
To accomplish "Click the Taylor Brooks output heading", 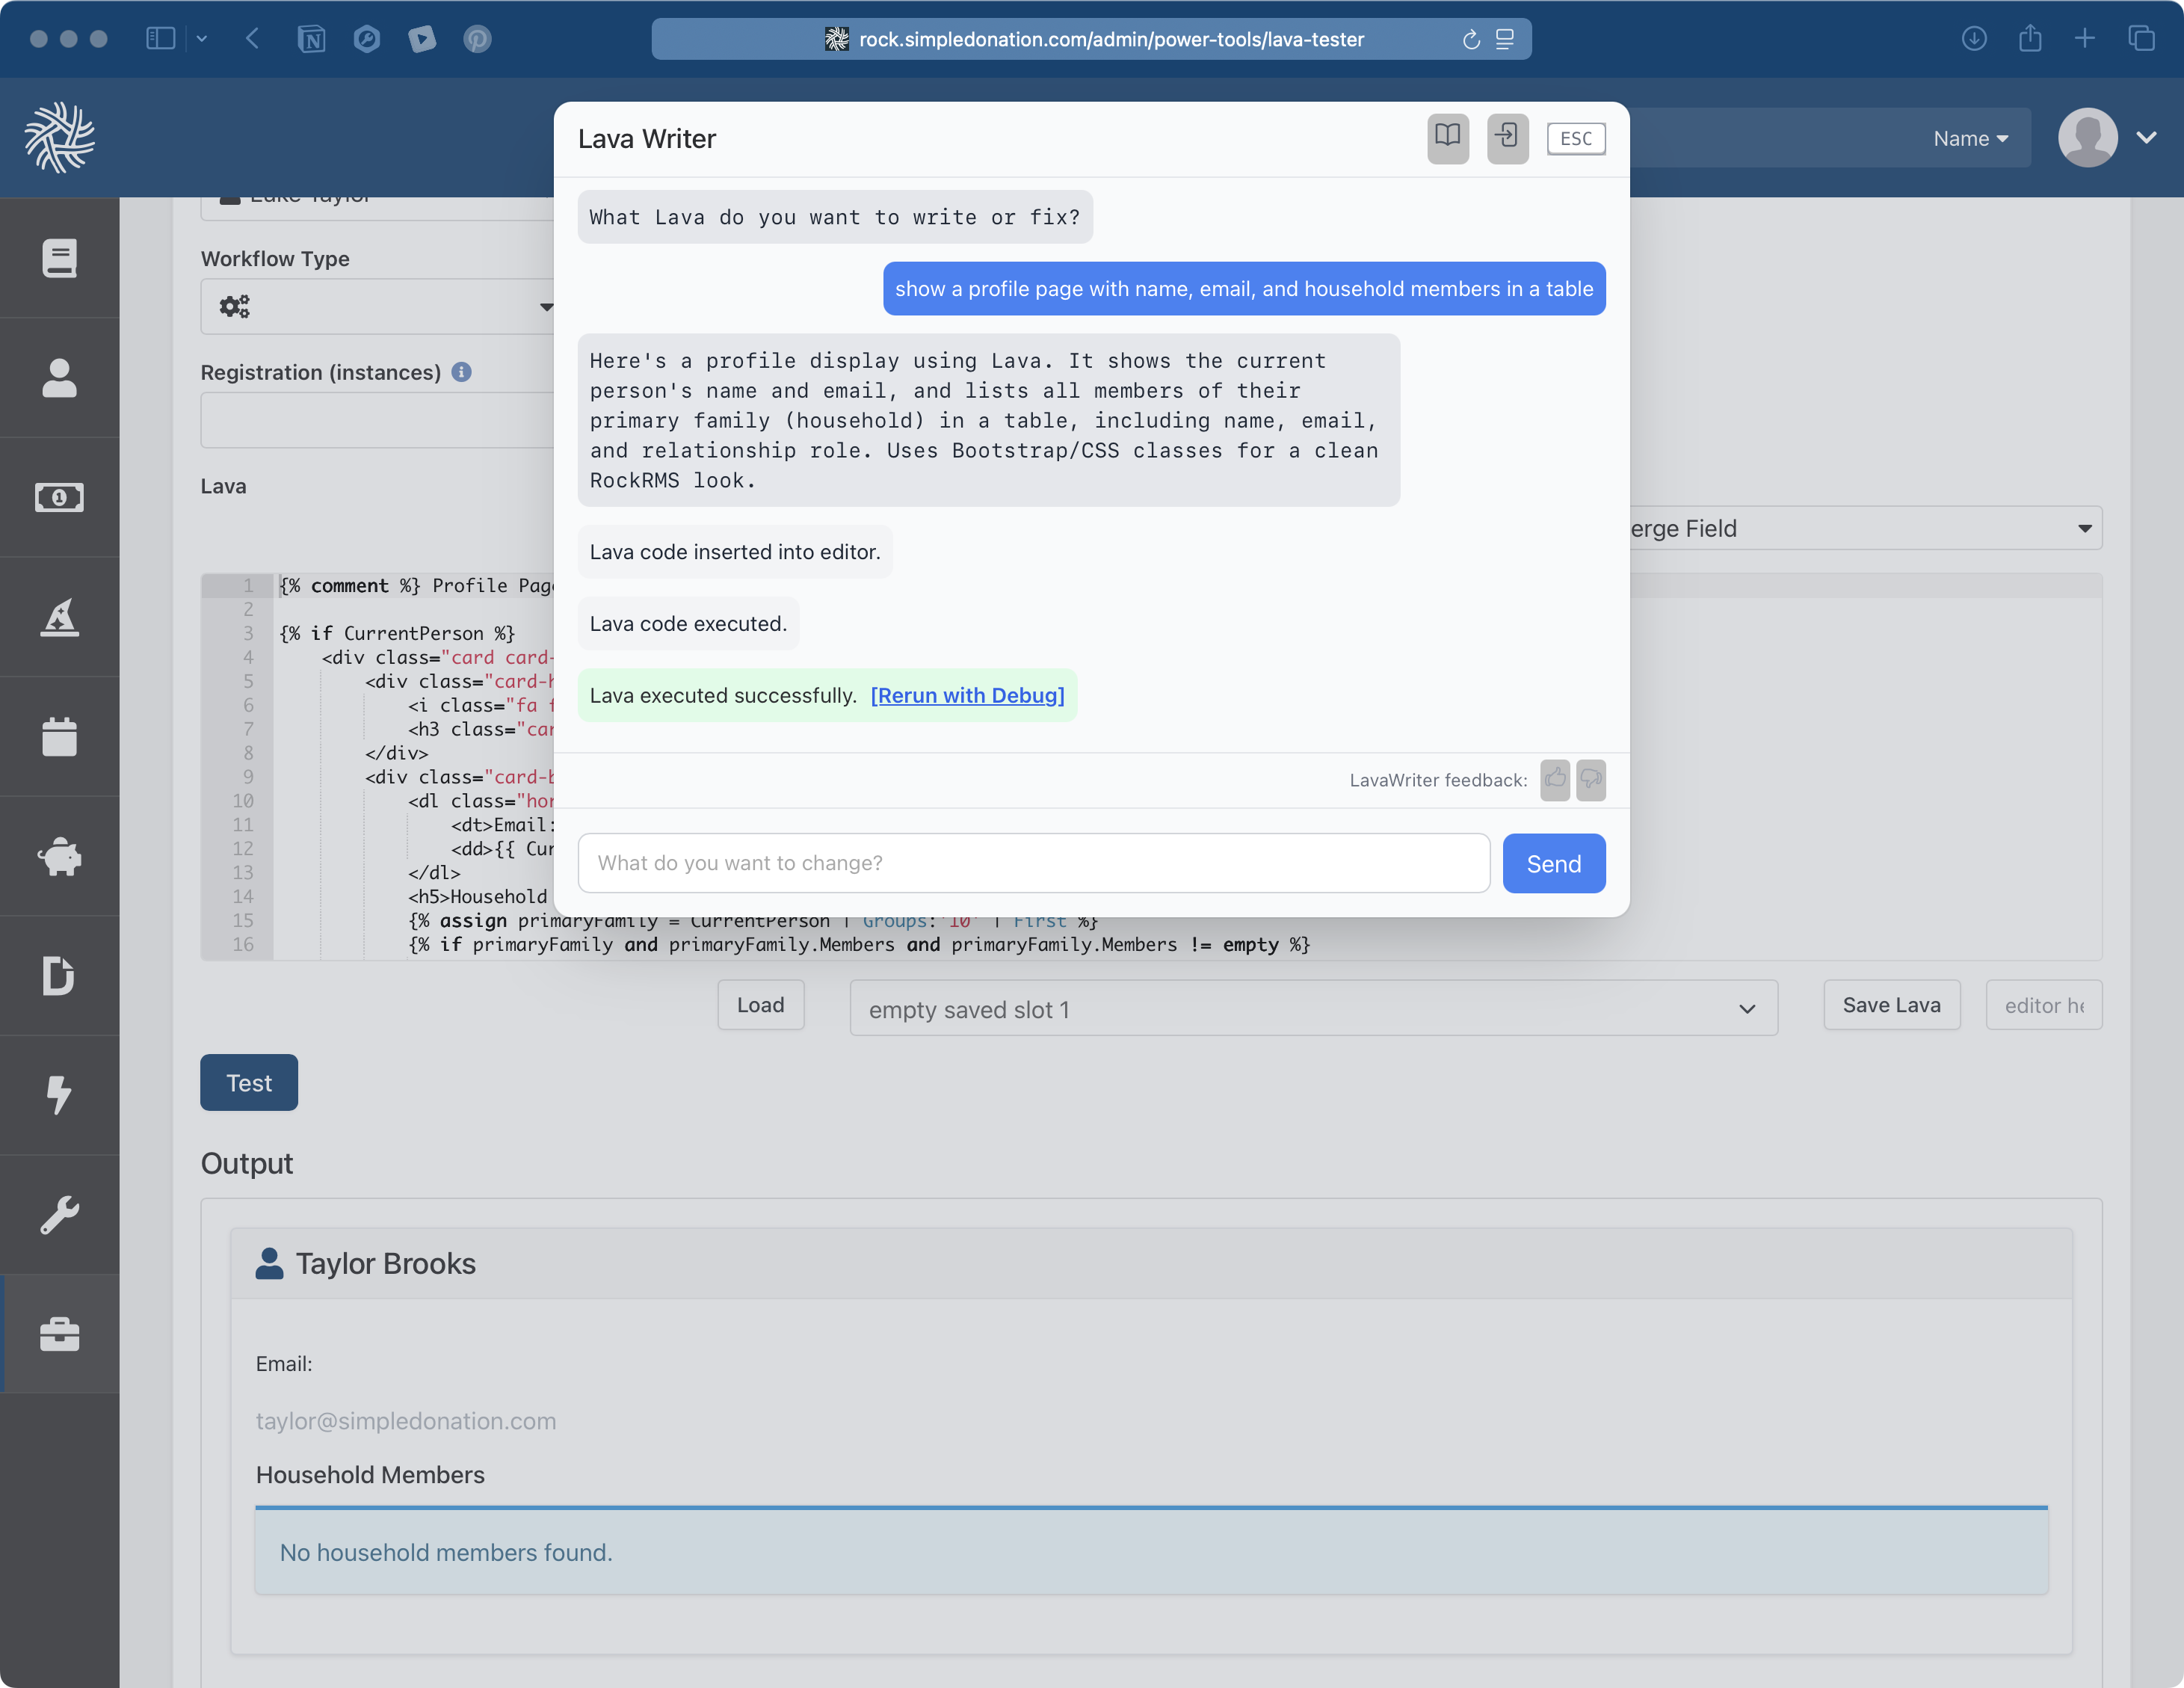I will 385,1264.
